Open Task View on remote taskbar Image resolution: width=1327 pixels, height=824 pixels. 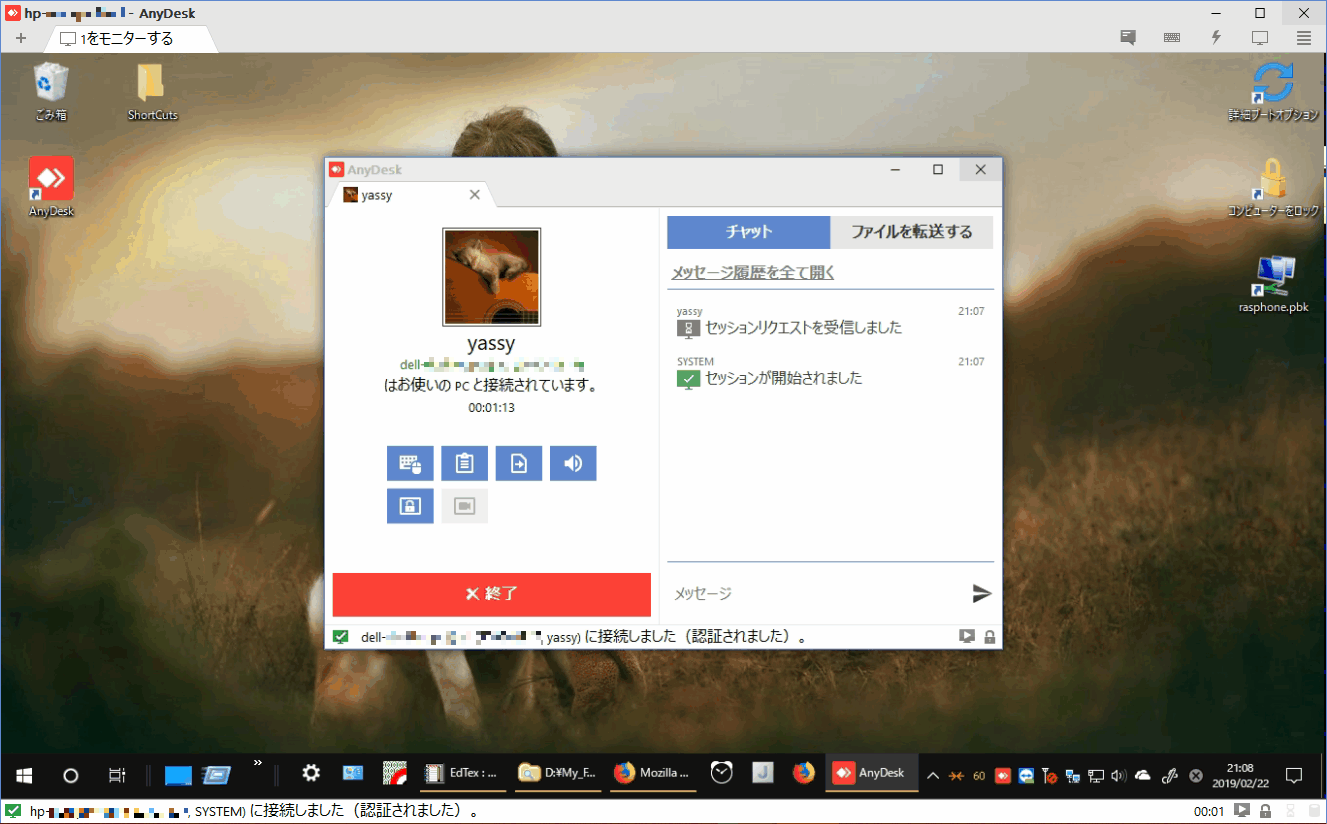coord(116,774)
